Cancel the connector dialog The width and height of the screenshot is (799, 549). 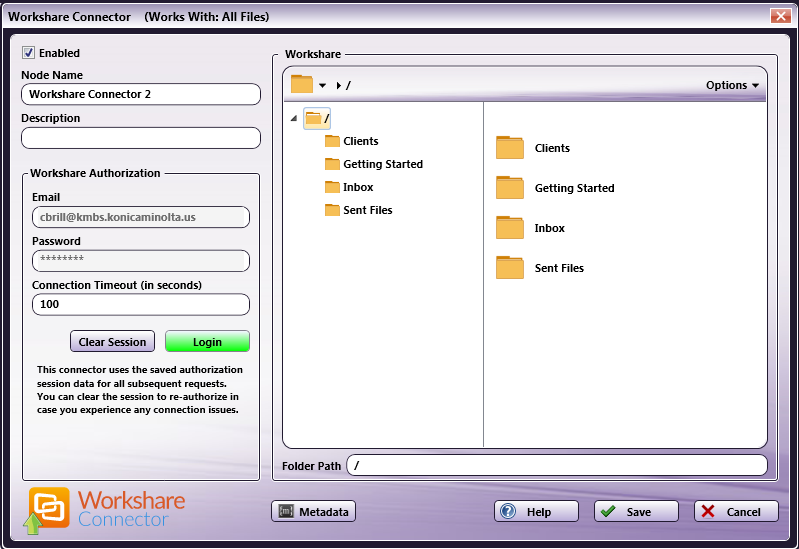[736, 511]
